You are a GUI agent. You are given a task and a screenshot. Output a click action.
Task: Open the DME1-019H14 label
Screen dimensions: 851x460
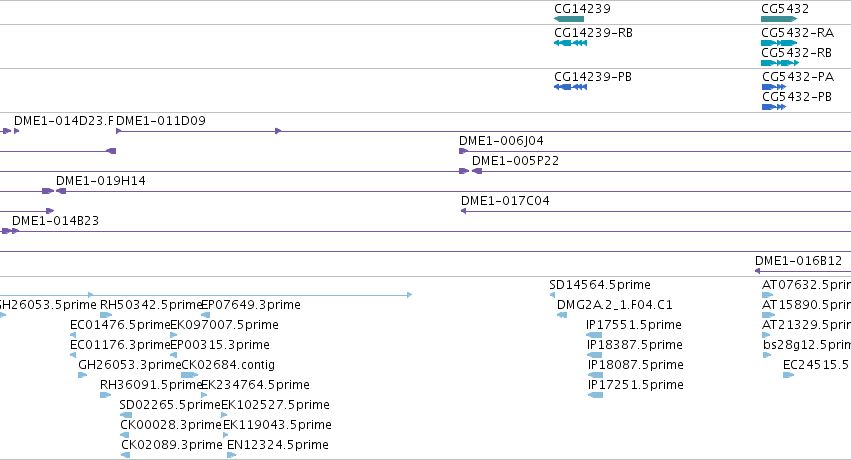pos(100,181)
